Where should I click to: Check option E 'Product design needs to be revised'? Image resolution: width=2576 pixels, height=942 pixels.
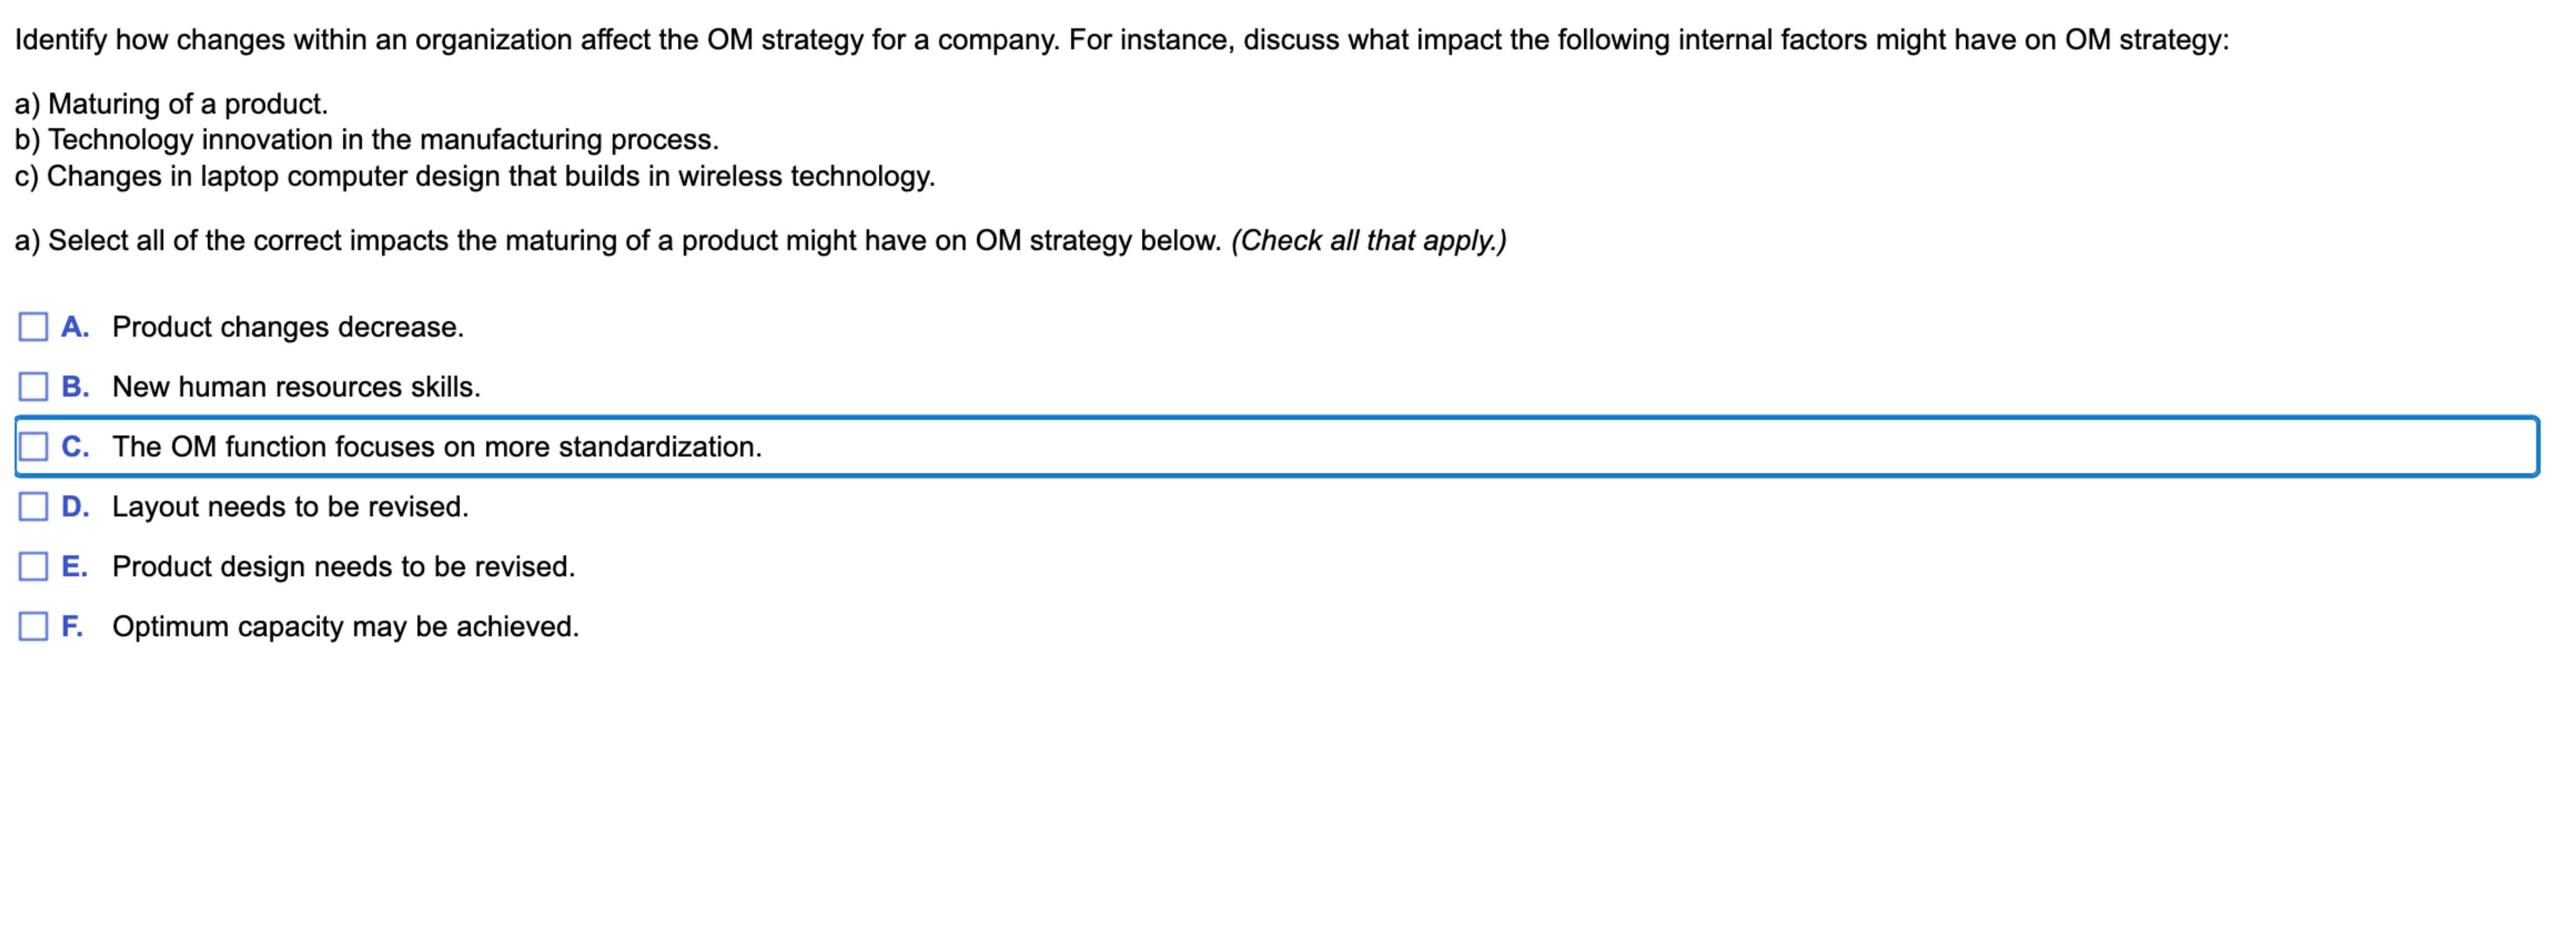(33, 566)
